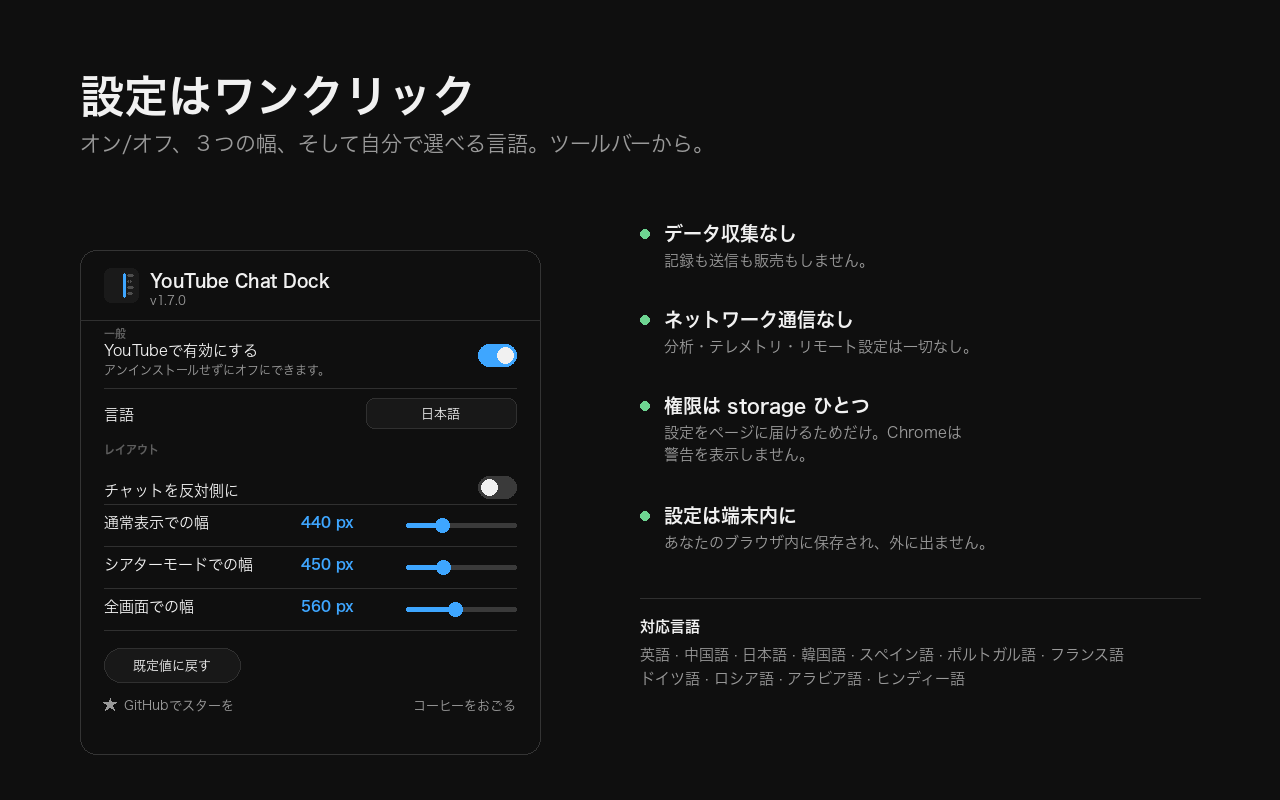
Task: Click the 既定値に戻す button
Action: tap(172, 665)
